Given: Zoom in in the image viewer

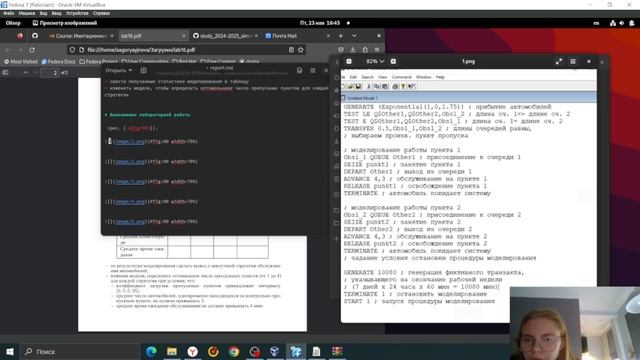Looking at the screenshot, I should [393, 61].
